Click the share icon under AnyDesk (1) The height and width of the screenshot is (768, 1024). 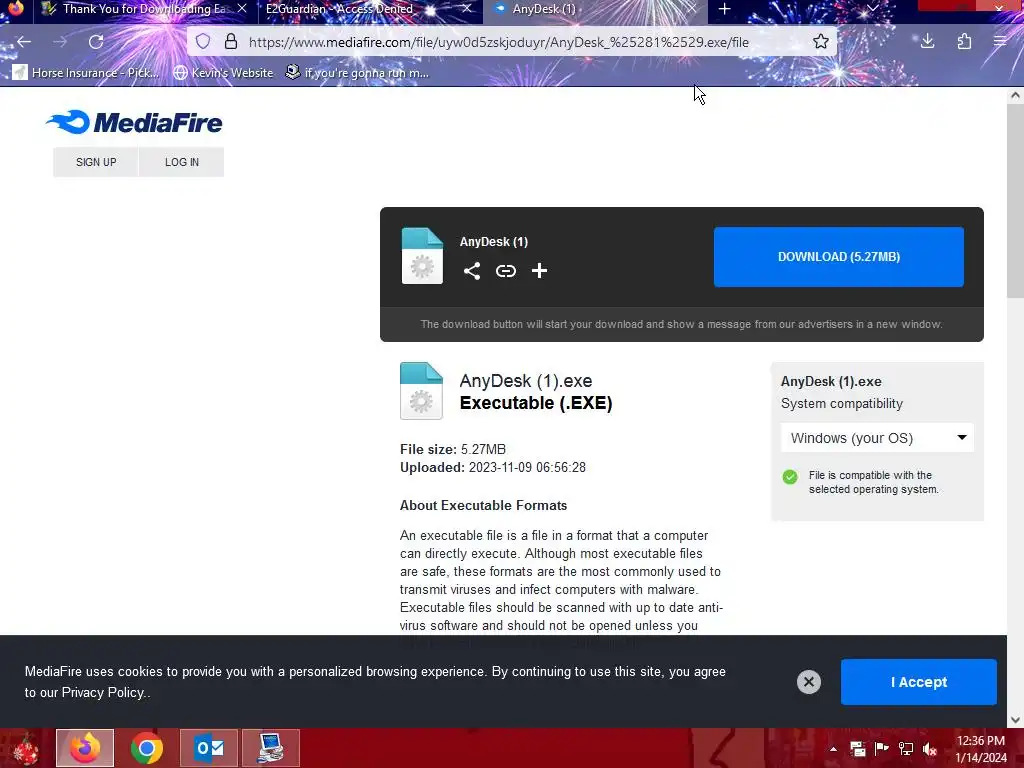click(x=472, y=271)
